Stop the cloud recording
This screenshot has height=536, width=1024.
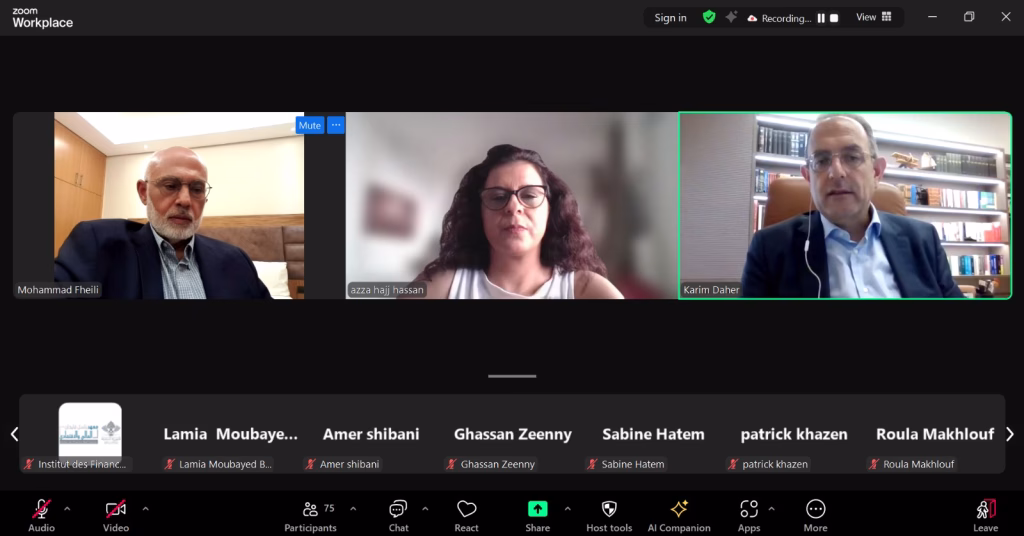coord(834,18)
